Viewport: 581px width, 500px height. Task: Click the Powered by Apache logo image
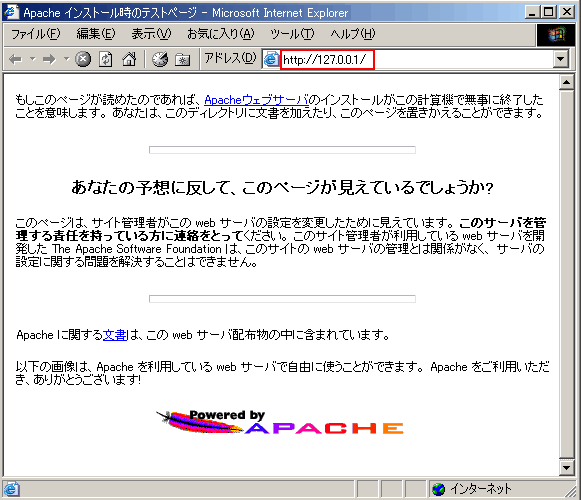pyautogui.click(x=280, y=422)
